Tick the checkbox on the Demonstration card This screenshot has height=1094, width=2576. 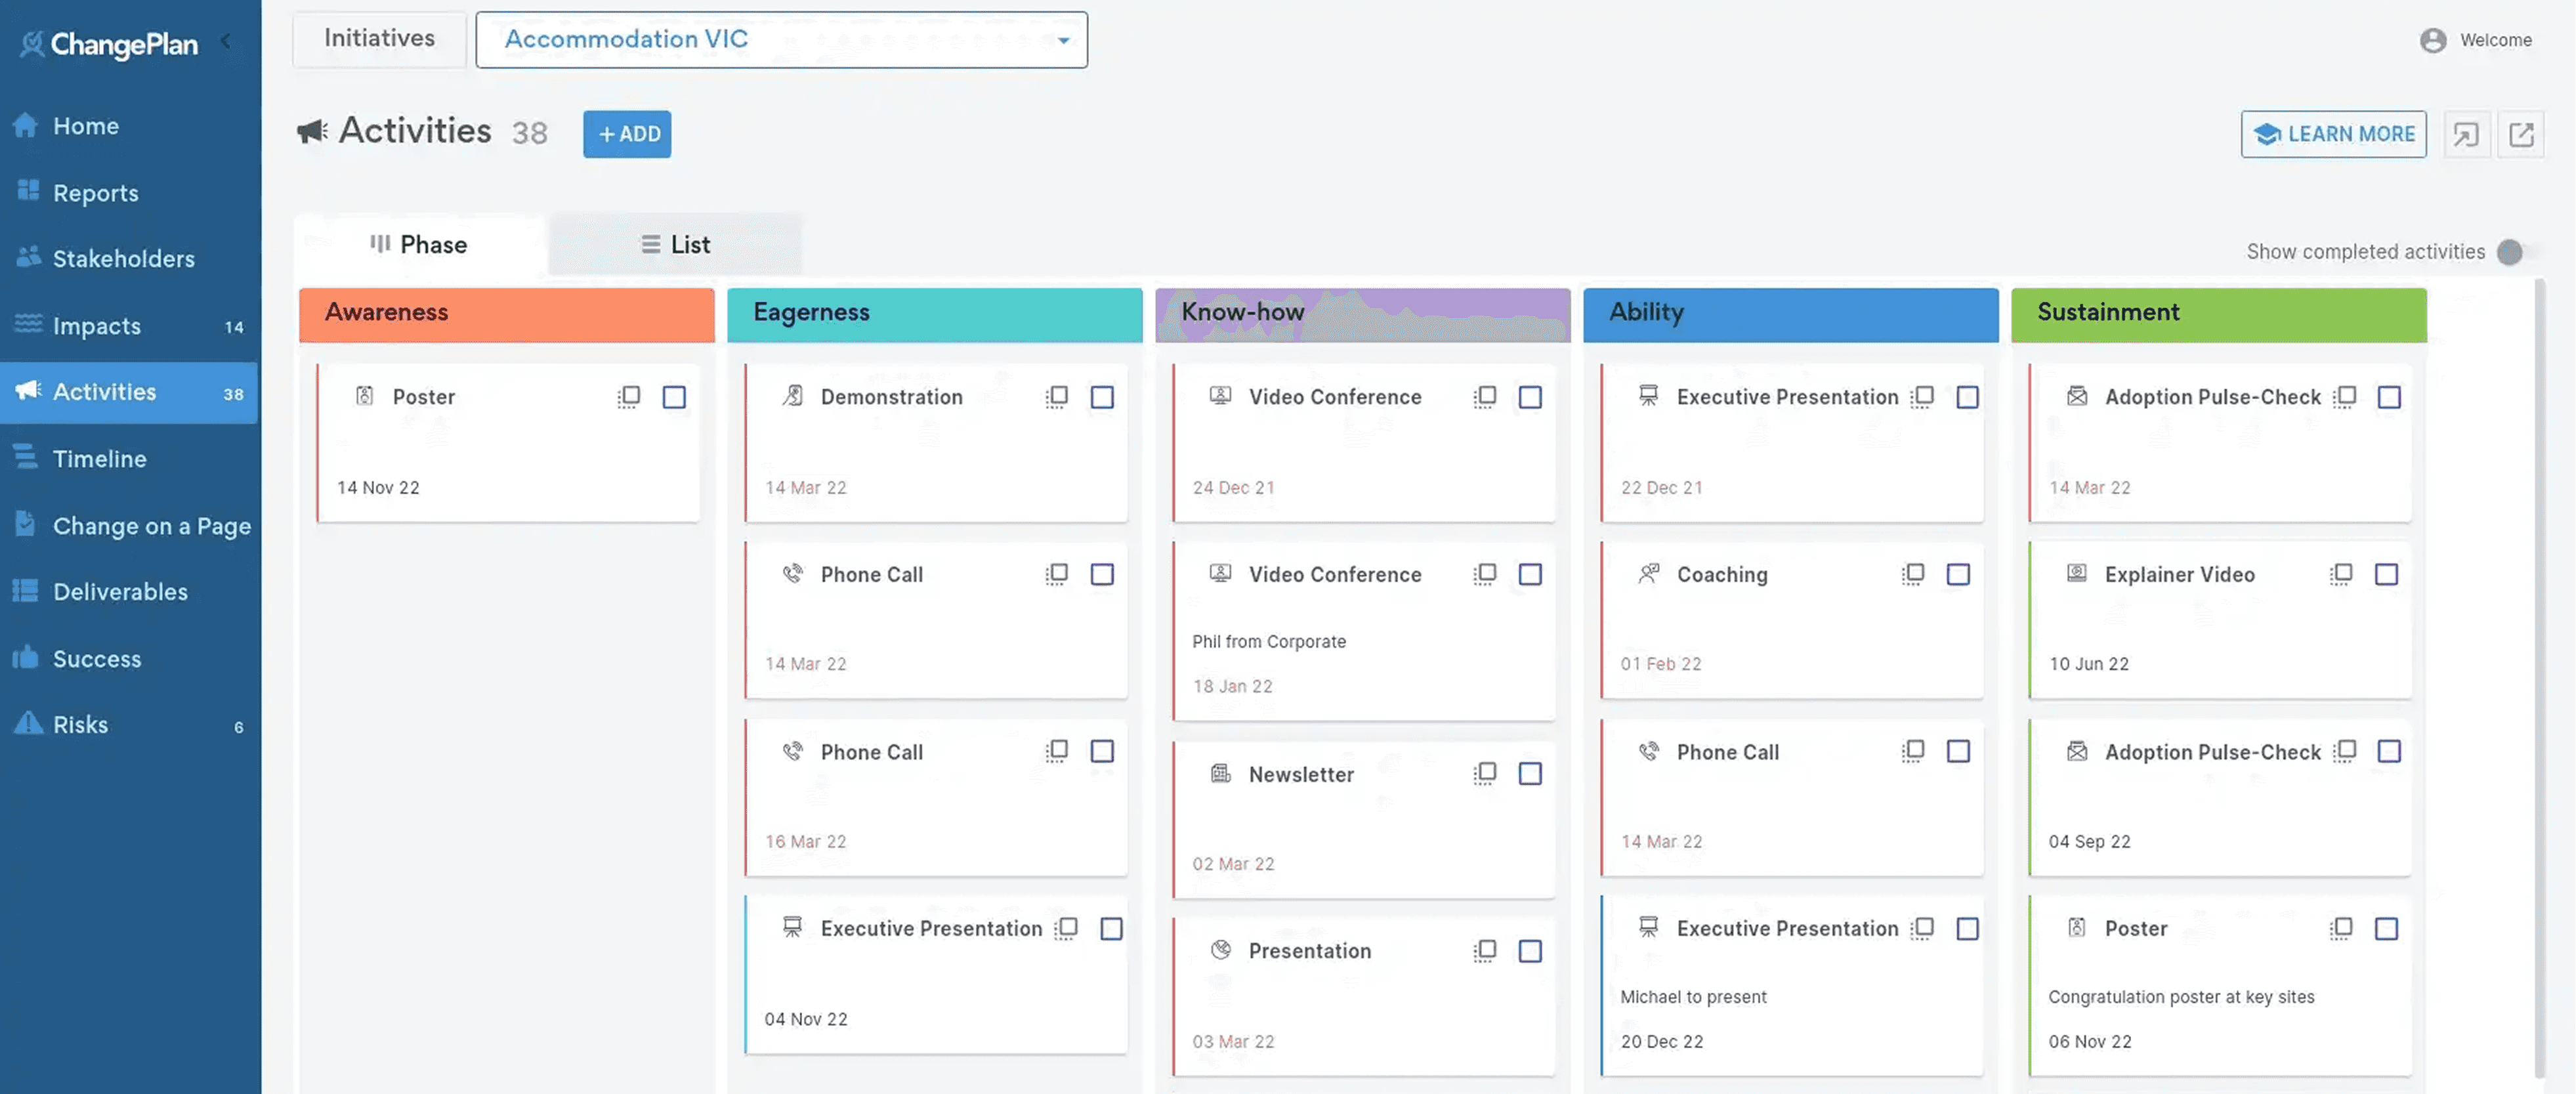pyautogui.click(x=1102, y=397)
